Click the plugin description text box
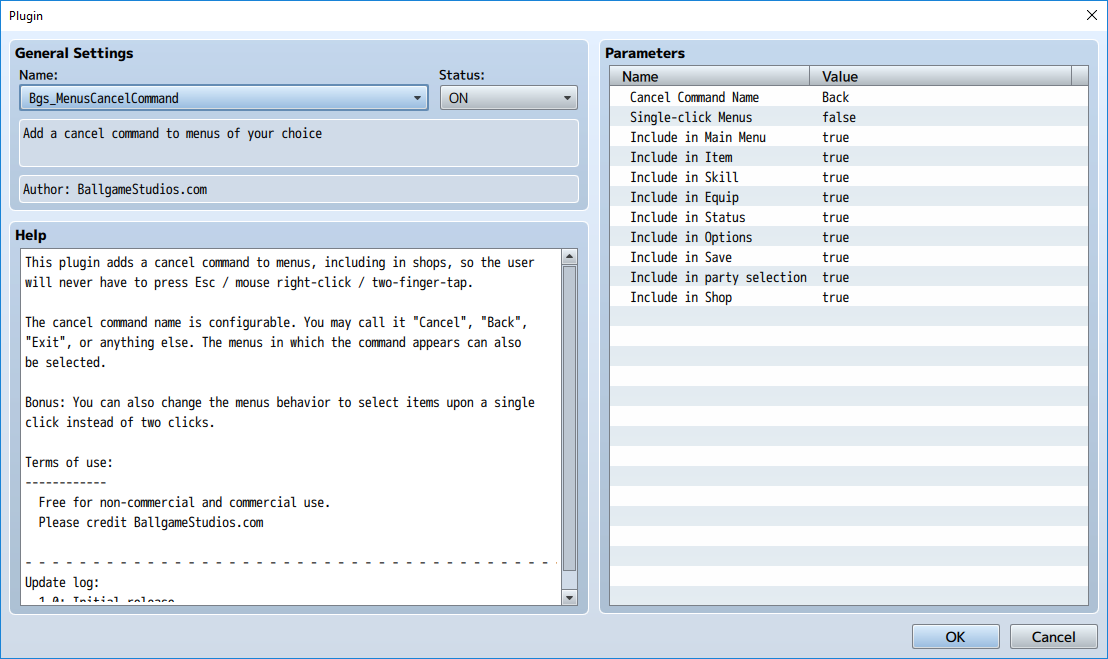Screen dimensions: 1108x659 click(x=298, y=143)
